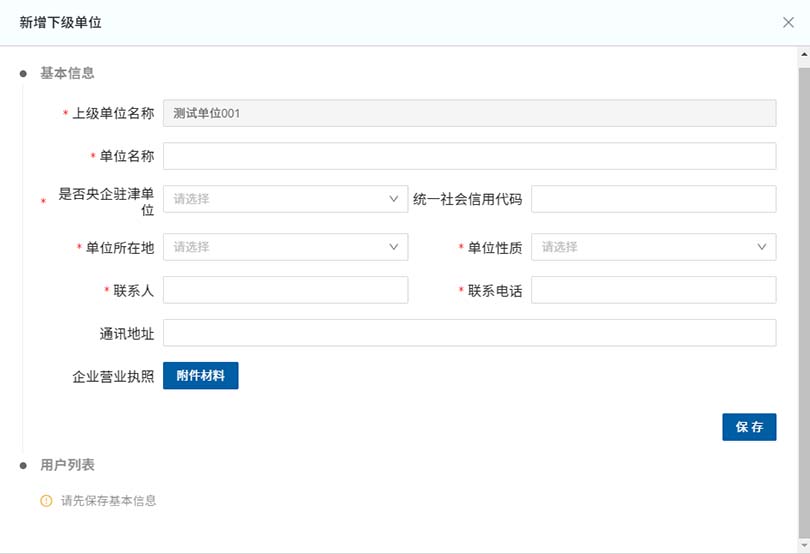Image resolution: width=810 pixels, height=554 pixels.
Task: Select the 用户列表 section header
Action: (x=67, y=465)
